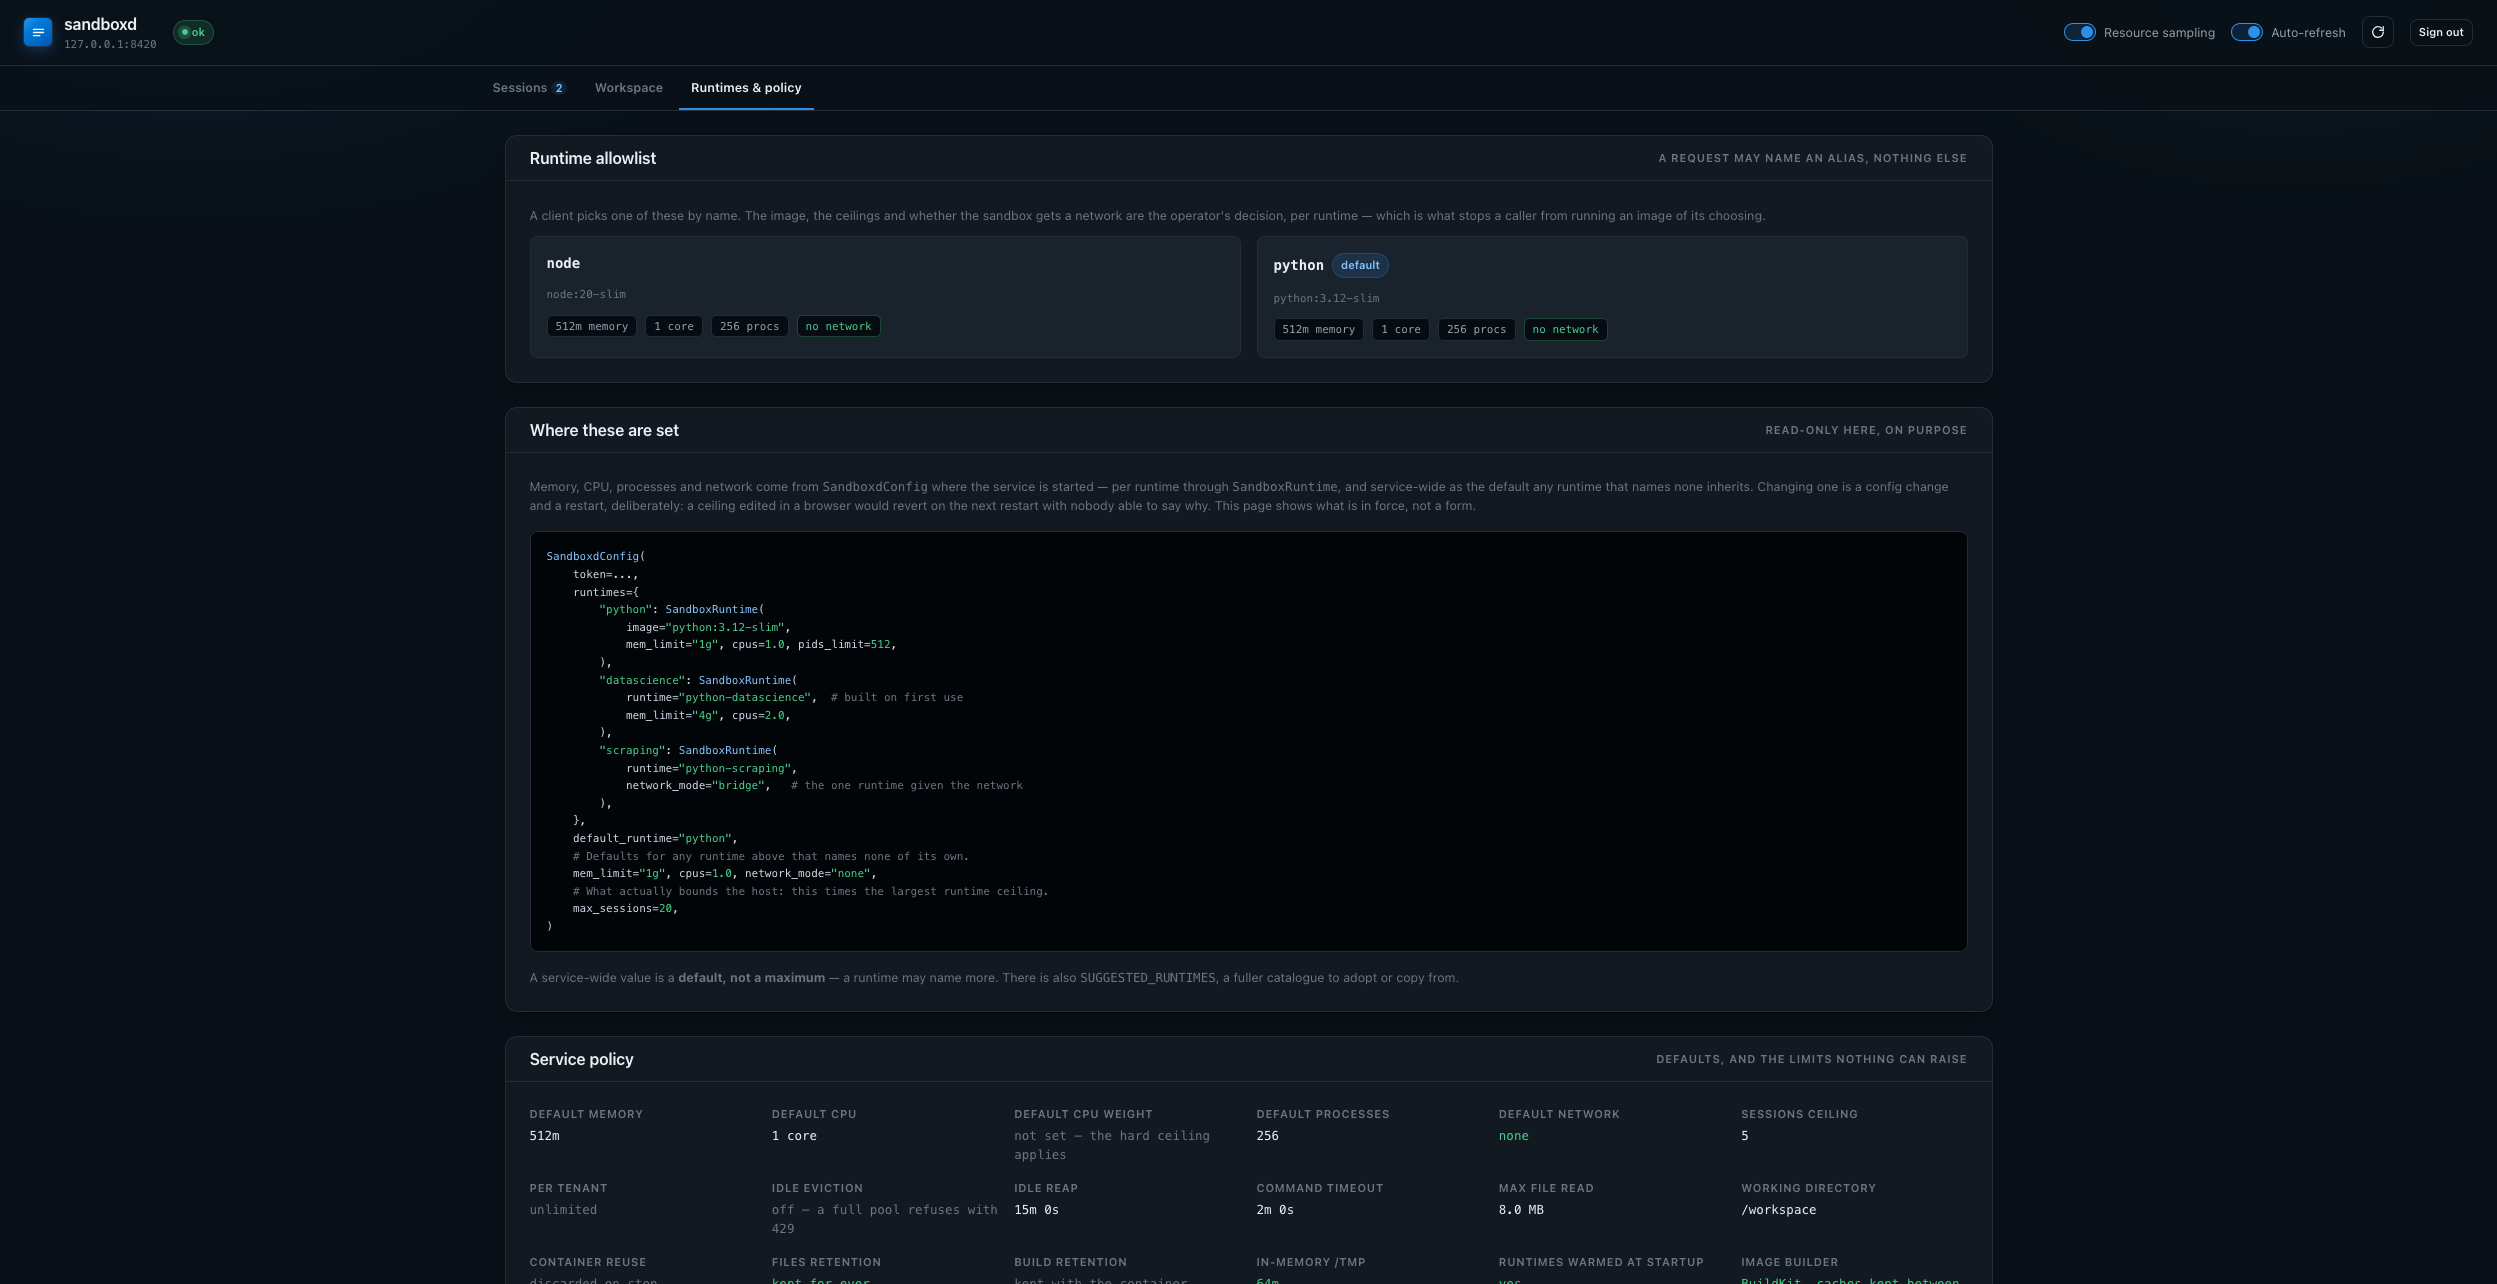Viewport: 2497px width, 1284px height.
Task: Switch to the Workspace tab
Action: coord(628,88)
